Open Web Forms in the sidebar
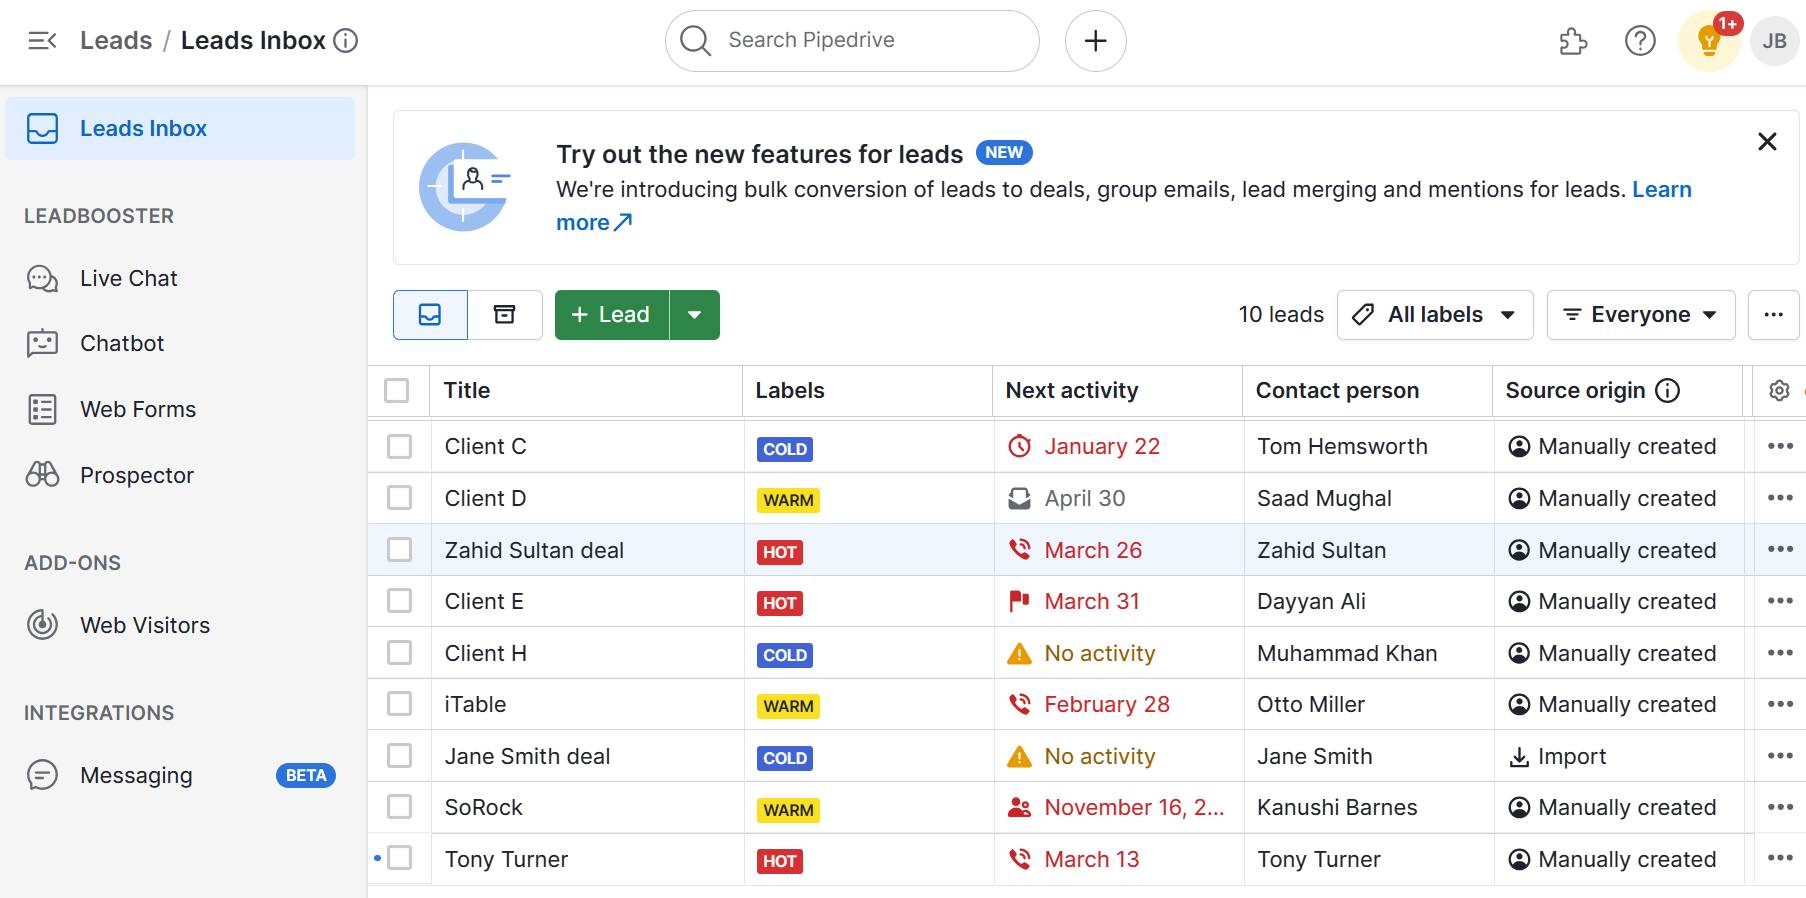1806x898 pixels. pos(138,410)
